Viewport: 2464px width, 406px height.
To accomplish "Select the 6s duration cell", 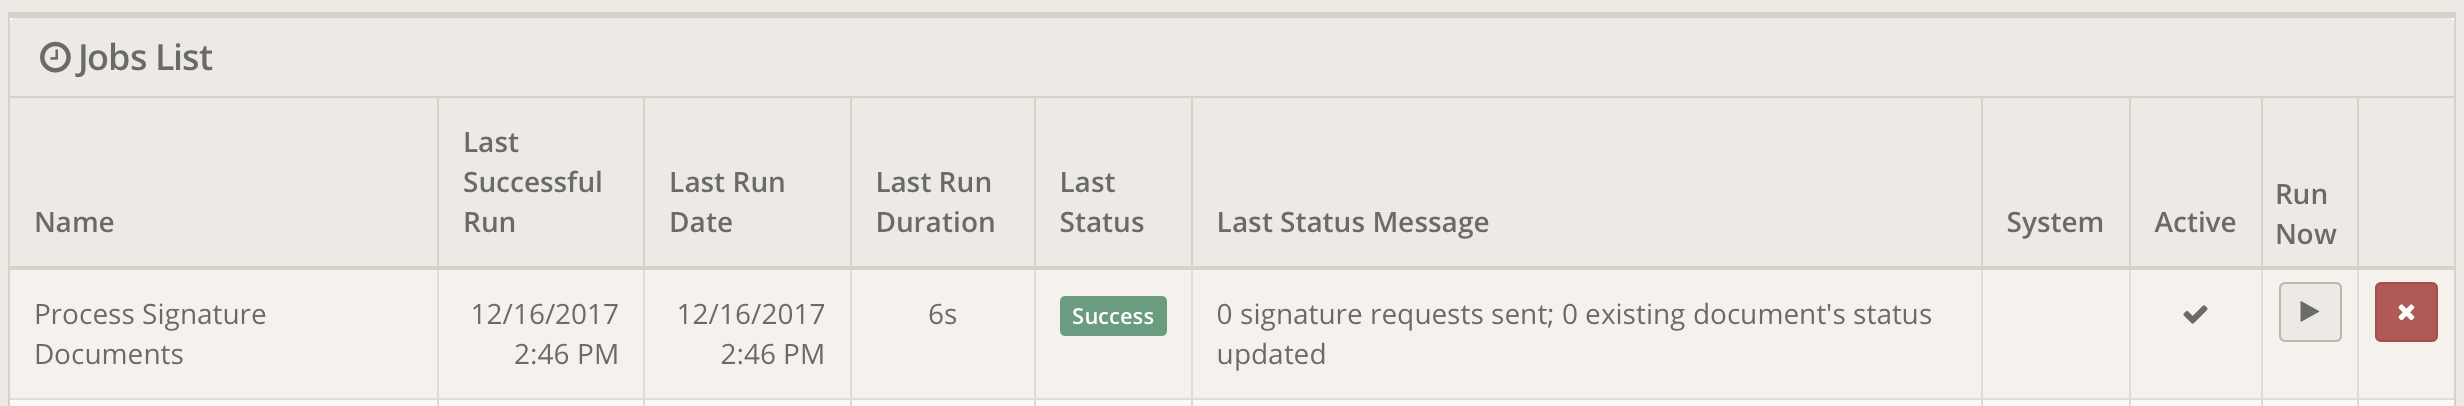I will (x=942, y=315).
